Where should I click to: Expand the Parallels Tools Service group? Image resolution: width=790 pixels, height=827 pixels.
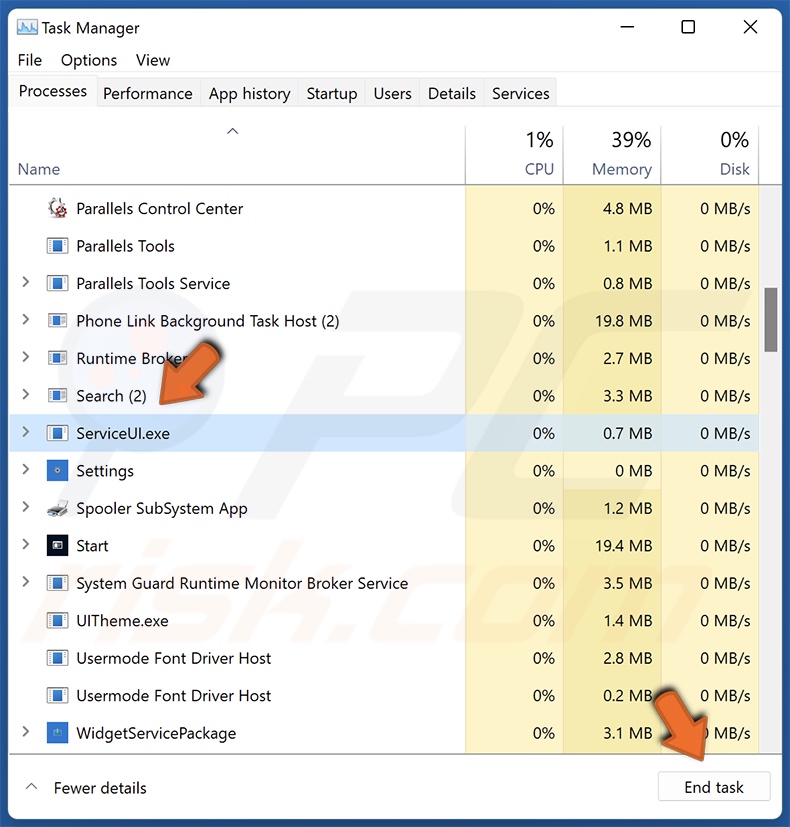(x=25, y=282)
